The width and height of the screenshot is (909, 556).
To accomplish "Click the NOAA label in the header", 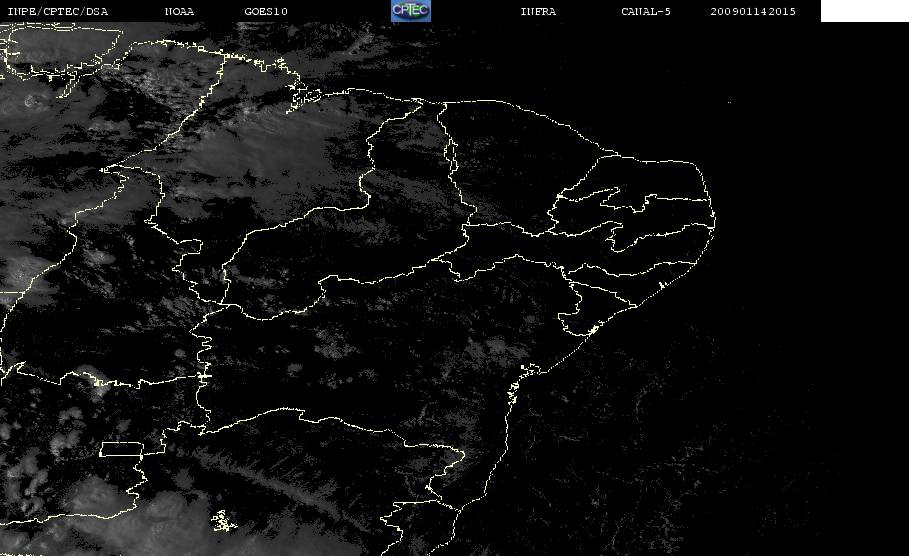I will [x=179, y=11].
